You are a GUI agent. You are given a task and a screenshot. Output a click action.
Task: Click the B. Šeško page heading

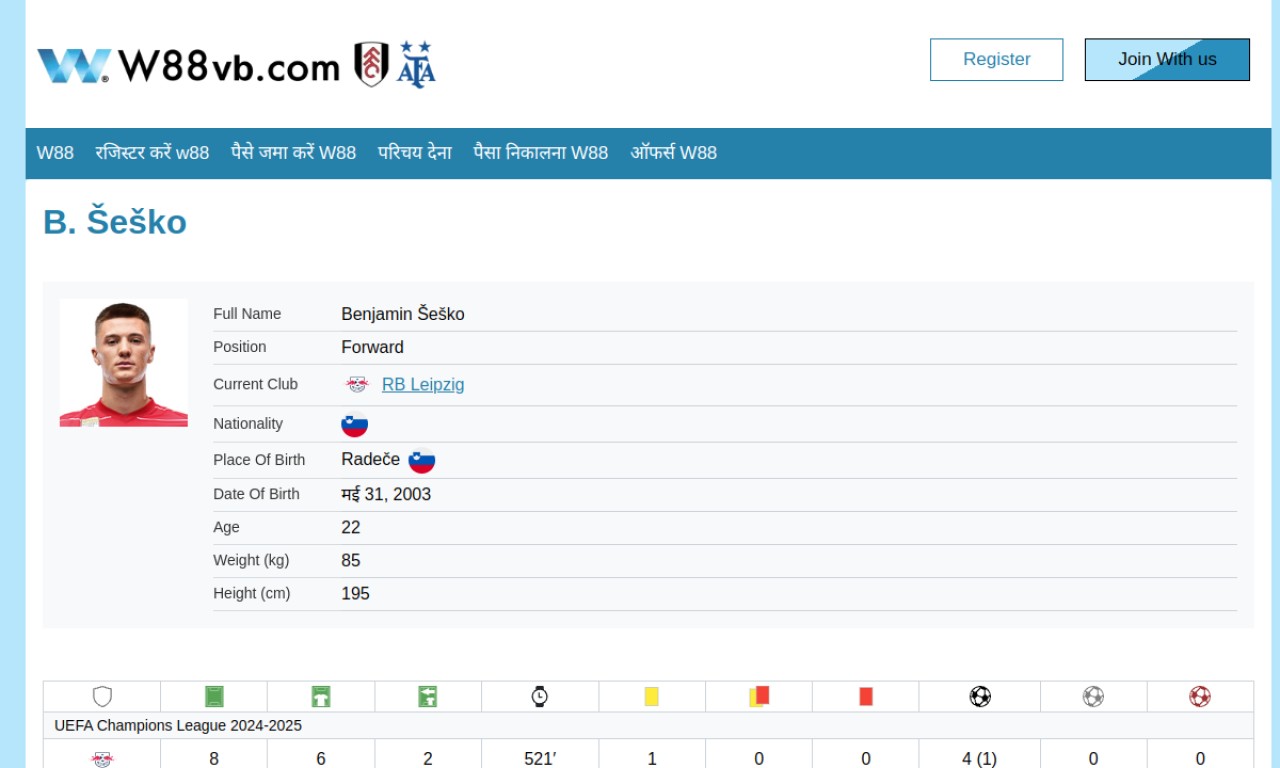pyautogui.click(x=115, y=222)
